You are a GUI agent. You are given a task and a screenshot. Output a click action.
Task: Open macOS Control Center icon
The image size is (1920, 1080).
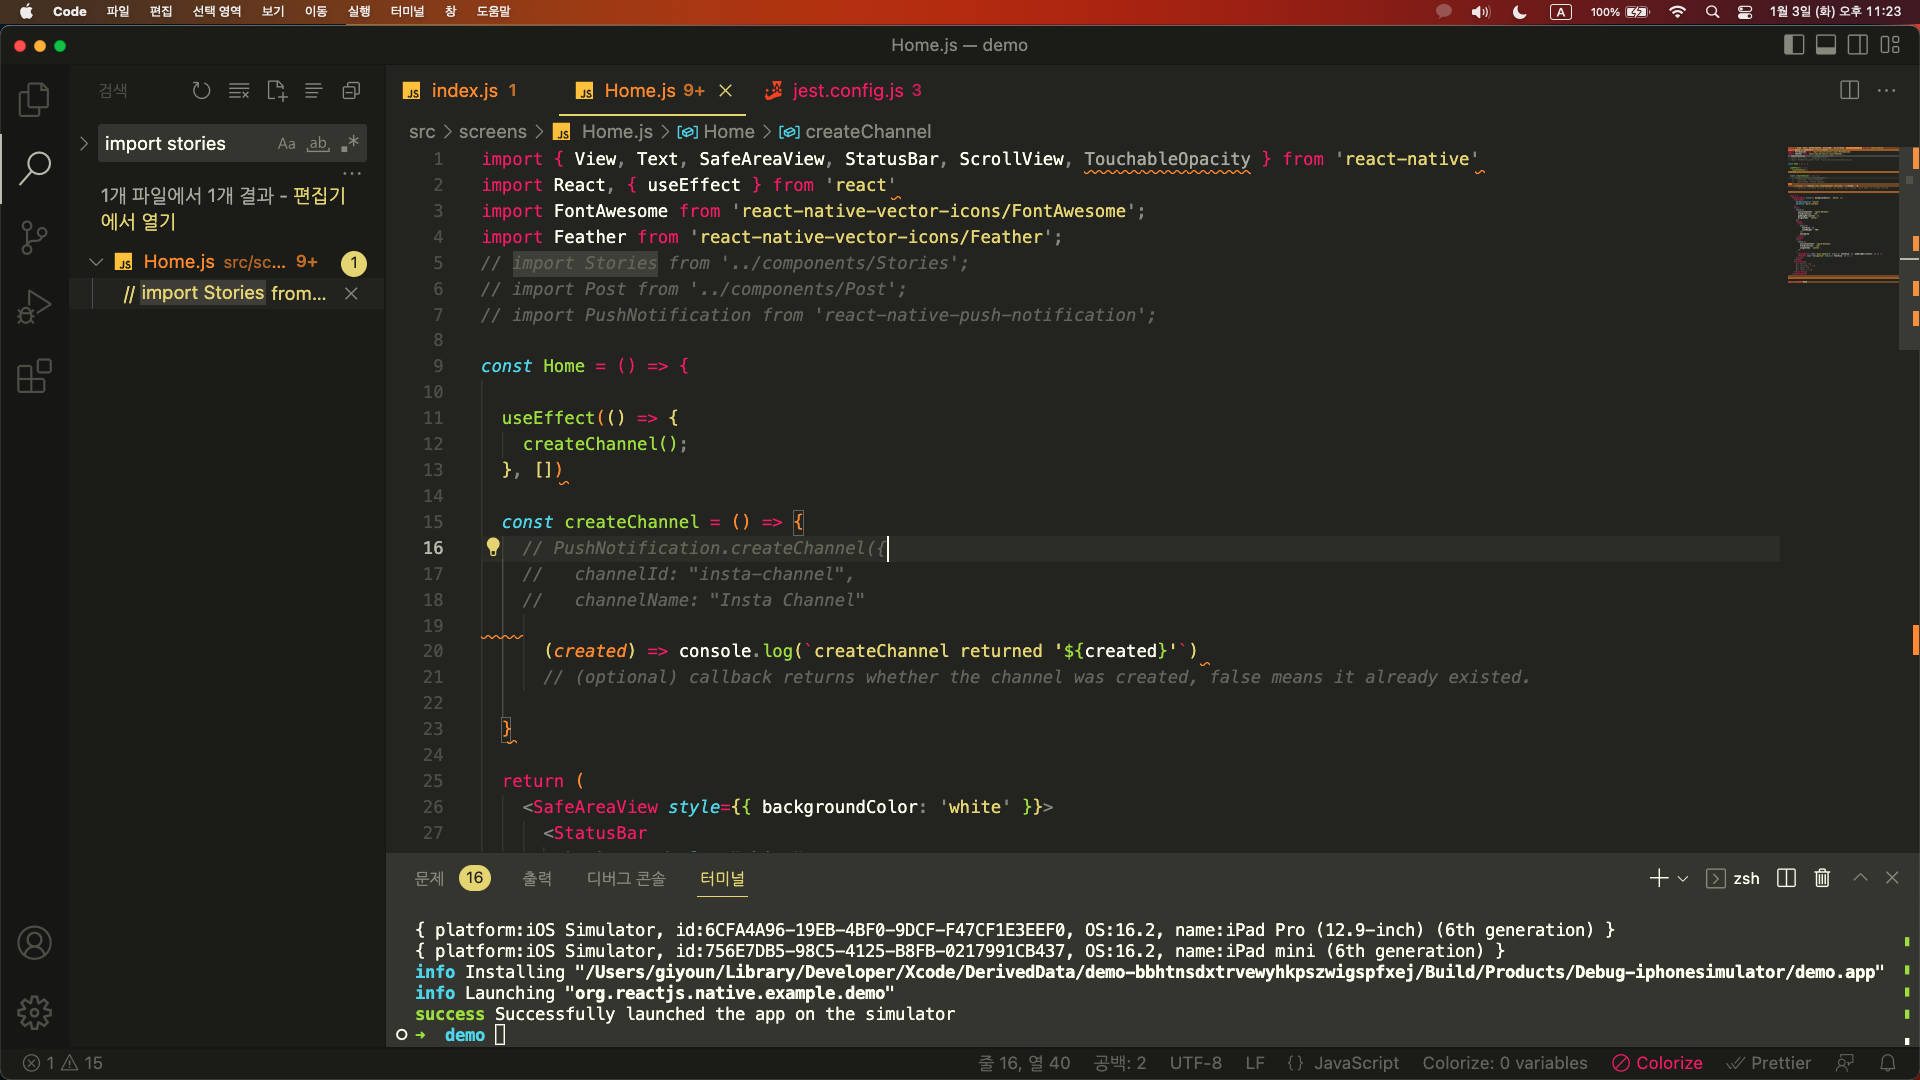coord(1745,12)
